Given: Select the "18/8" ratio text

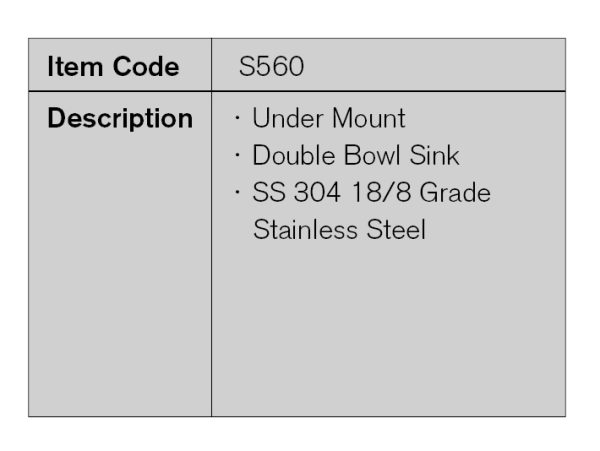Looking at the screenshot, I should point(380,193).
